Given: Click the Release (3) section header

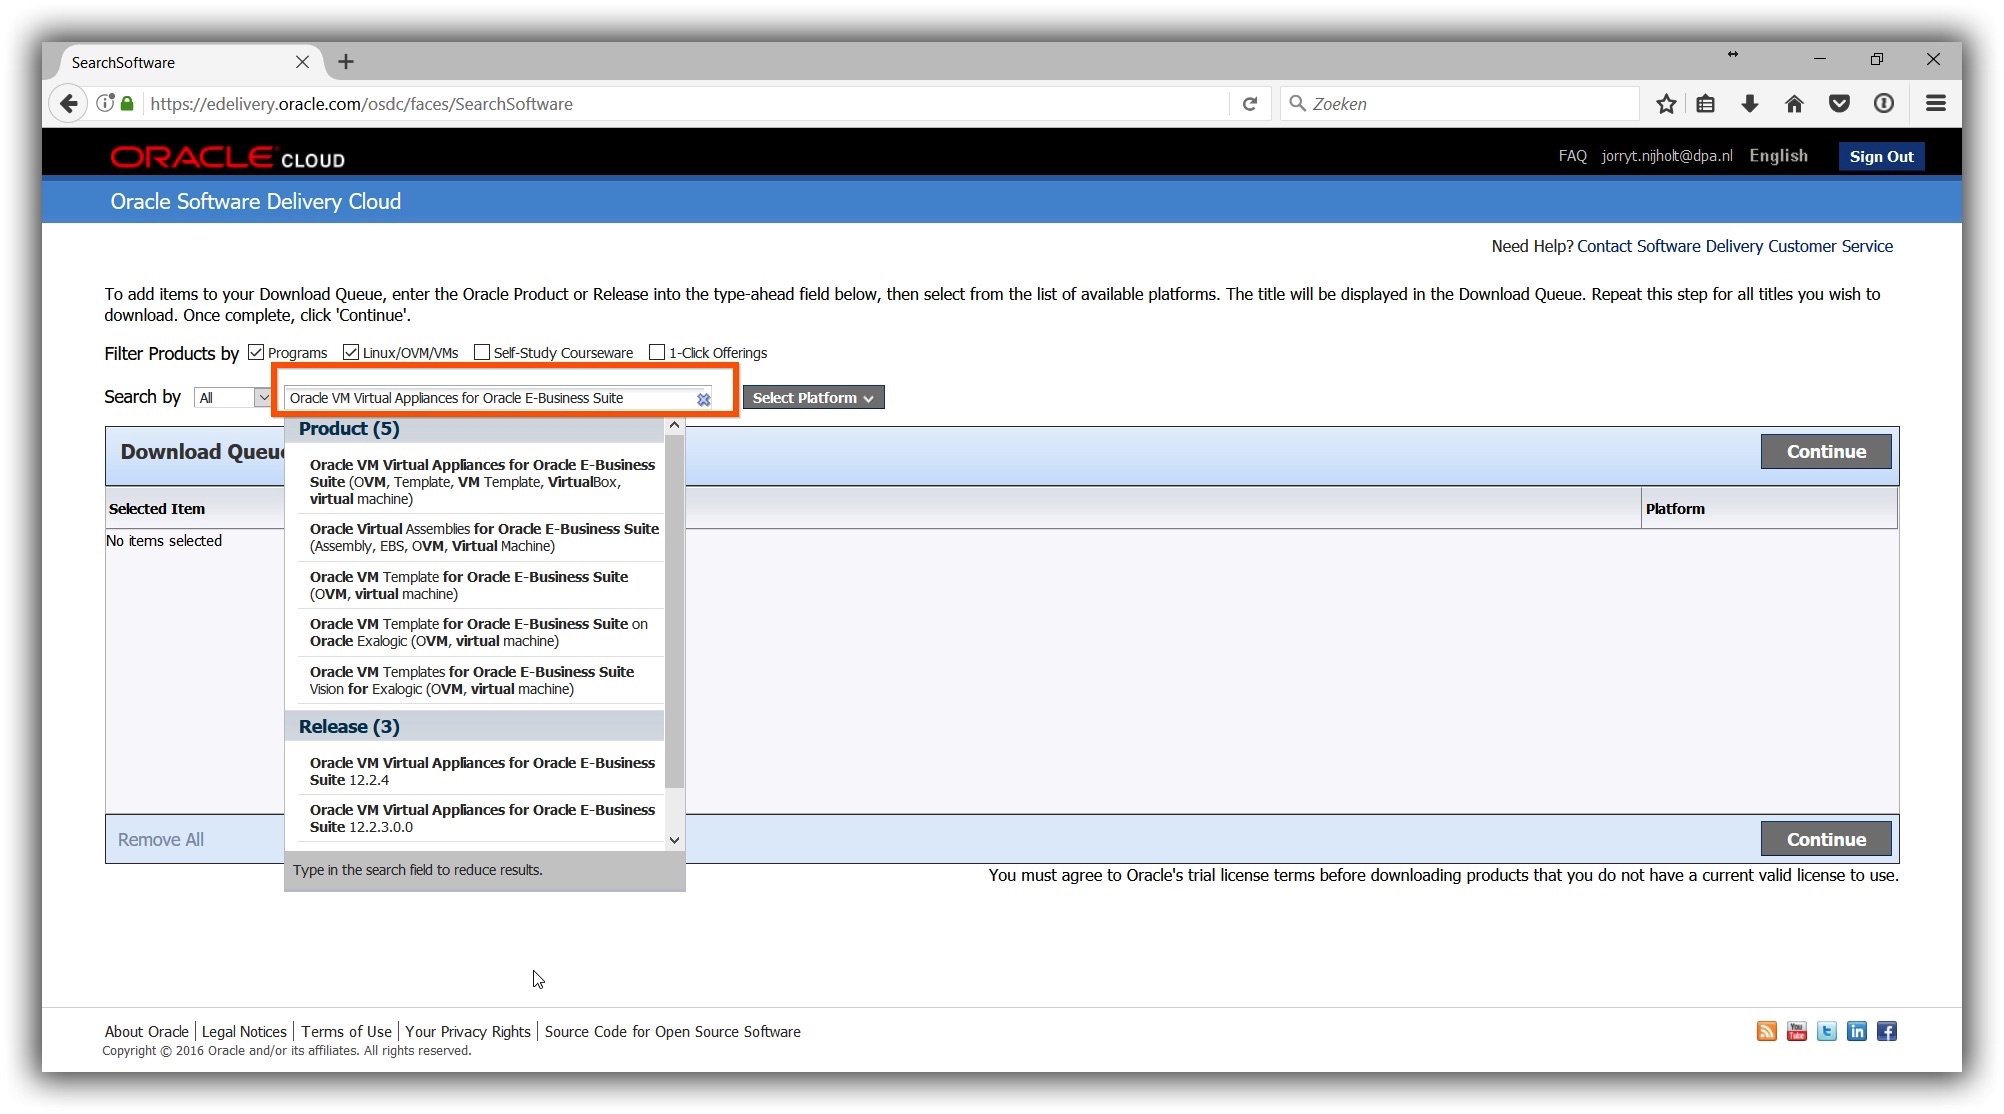Looking at the screenshot, I should tap(475, 727).
